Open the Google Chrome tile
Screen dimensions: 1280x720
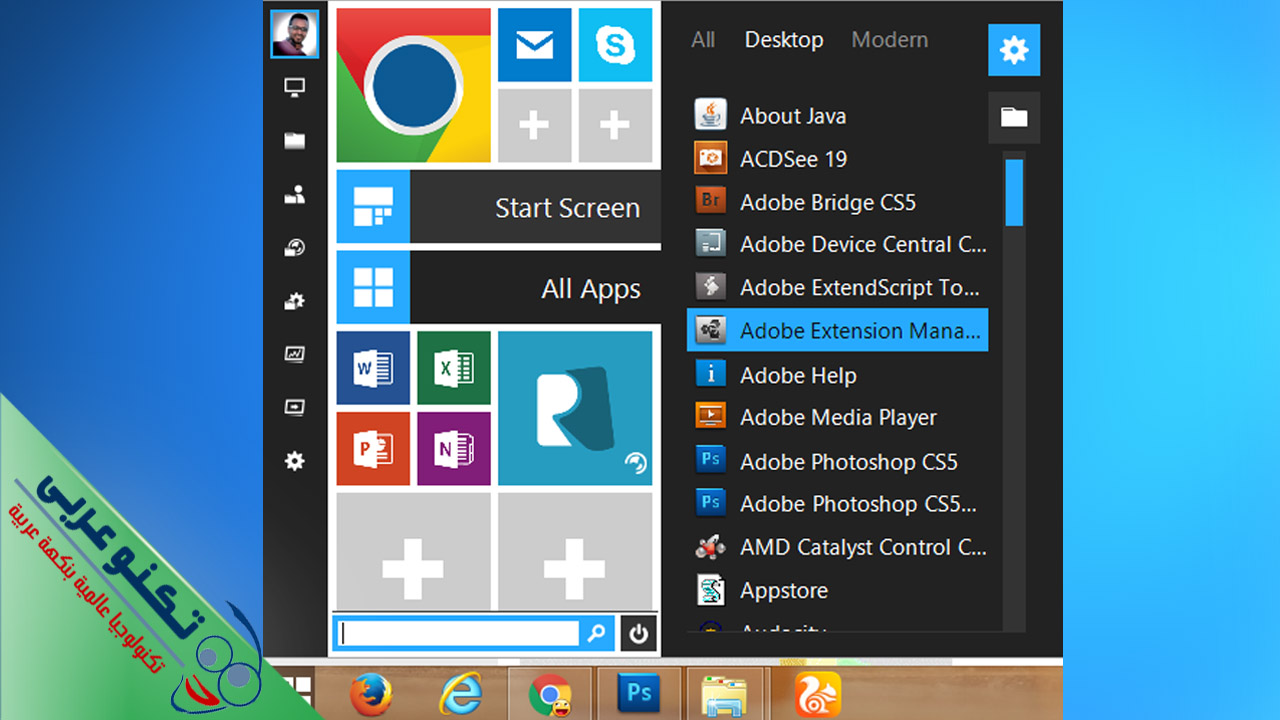click(413, 86)
